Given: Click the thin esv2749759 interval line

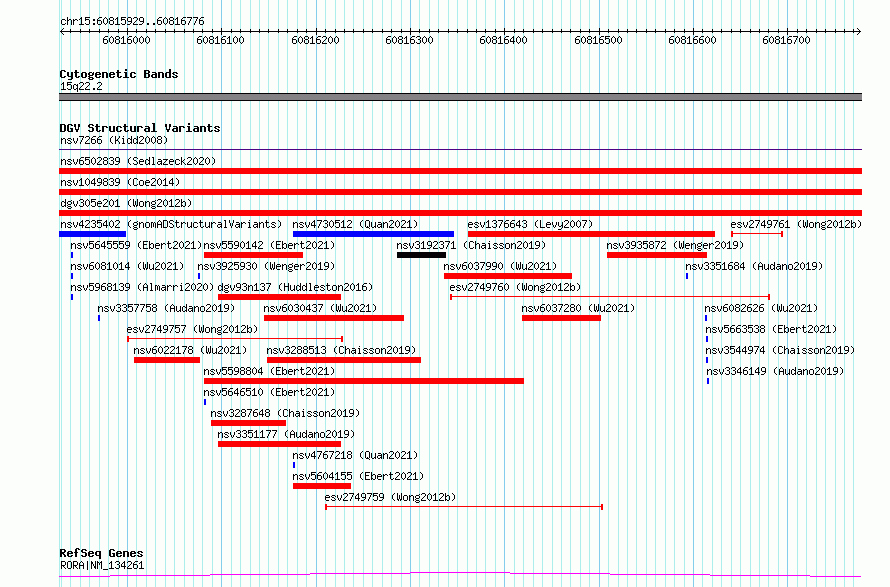Looking at the screenshot, I should click(464, 506).
